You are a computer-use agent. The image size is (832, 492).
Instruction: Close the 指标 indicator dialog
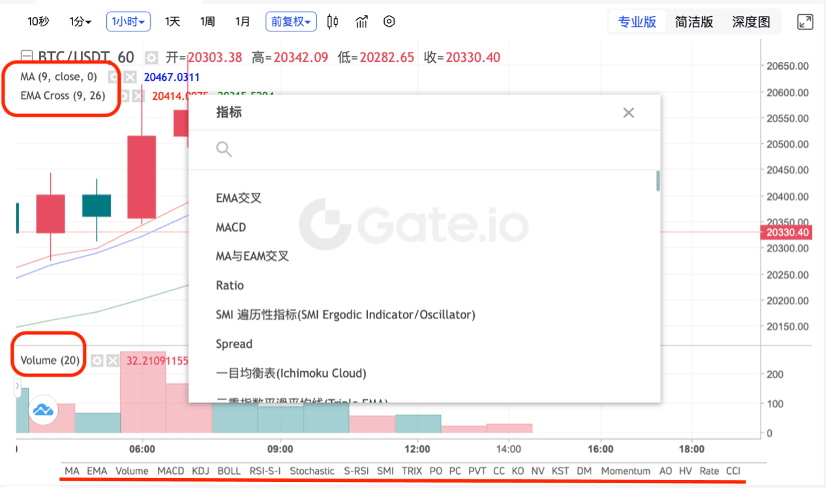628,113
